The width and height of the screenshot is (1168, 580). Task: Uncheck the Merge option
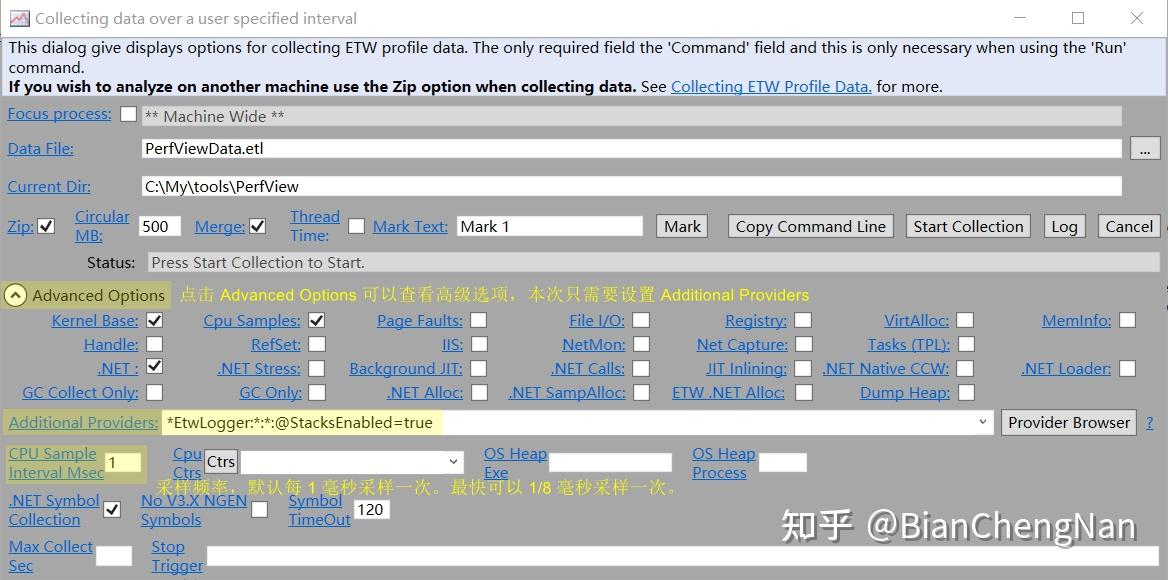258,226
